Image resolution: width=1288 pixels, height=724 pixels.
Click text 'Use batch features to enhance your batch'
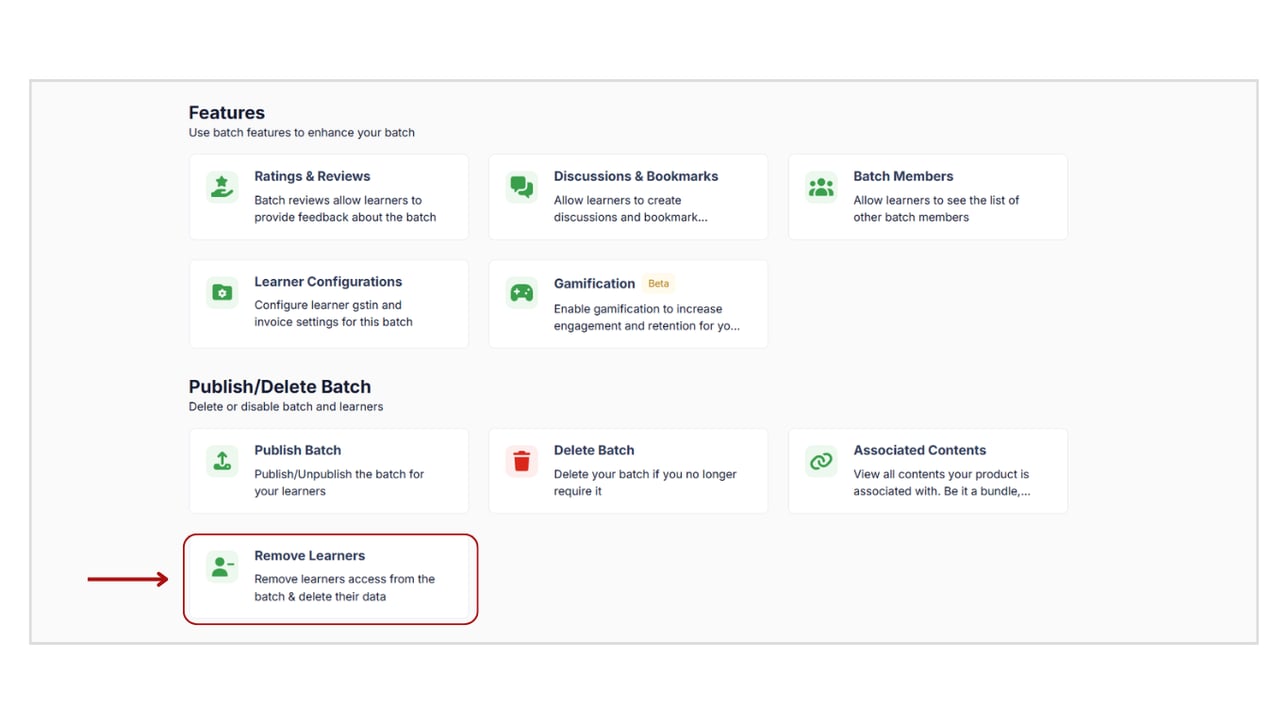click(x=302, y=132)
